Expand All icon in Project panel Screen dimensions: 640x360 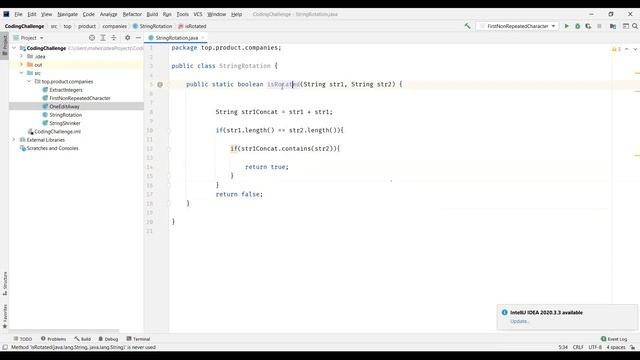(103, 38)
